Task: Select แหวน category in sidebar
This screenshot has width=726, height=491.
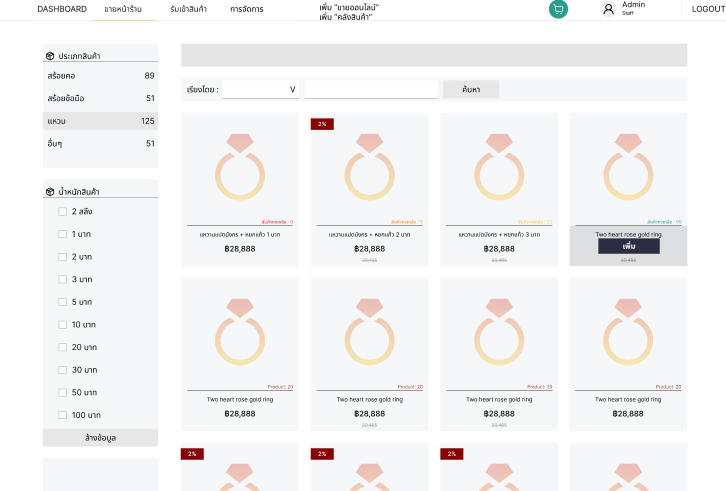Action: [x=100, y=121]
